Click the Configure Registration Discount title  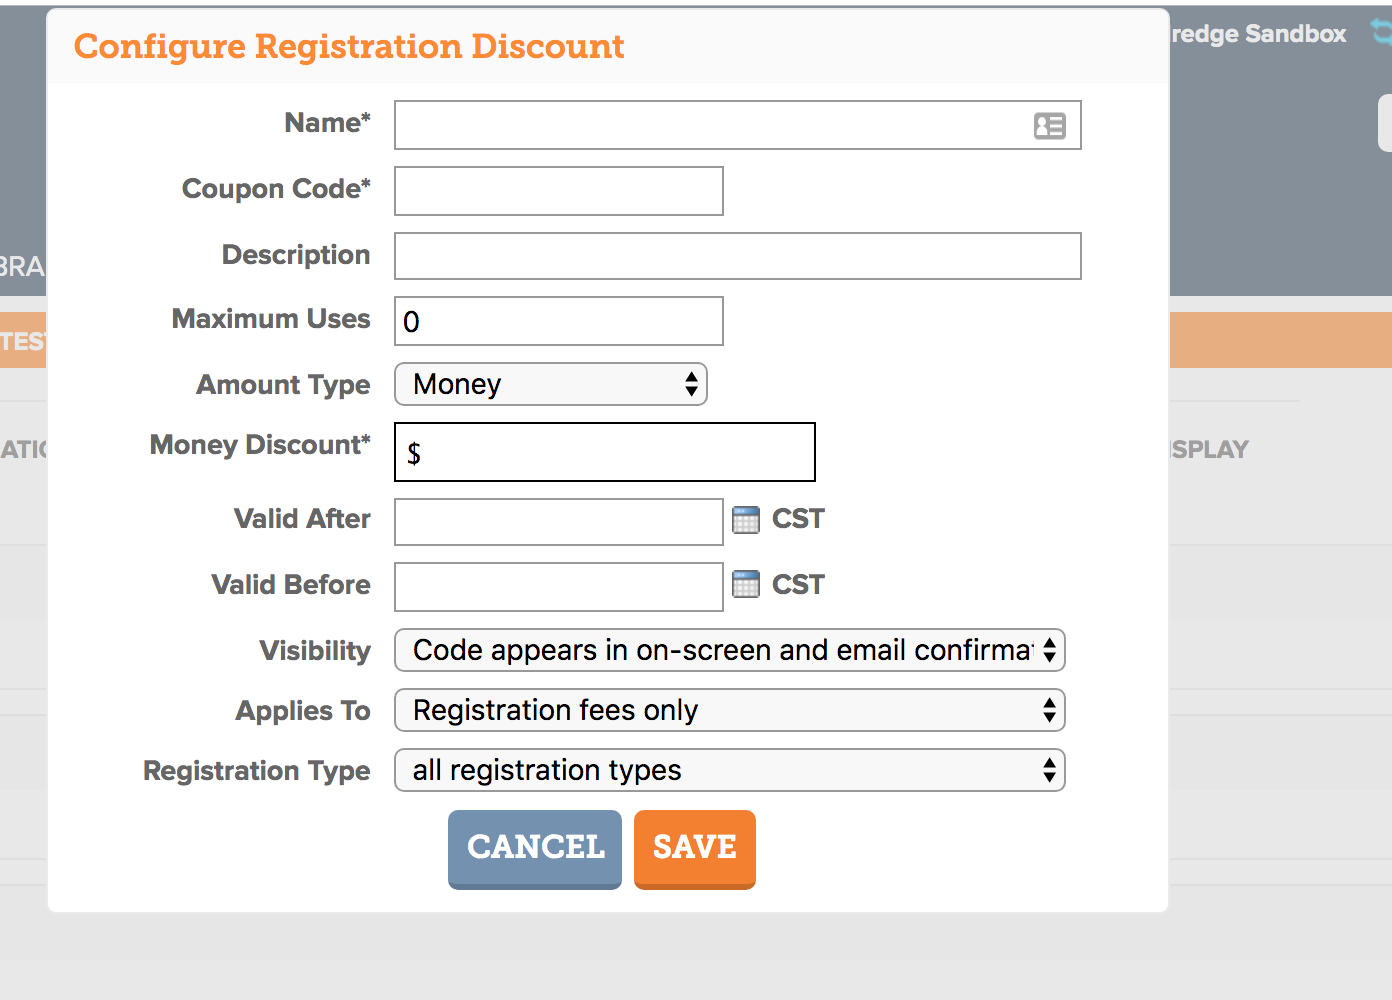(x=349, y=46)
